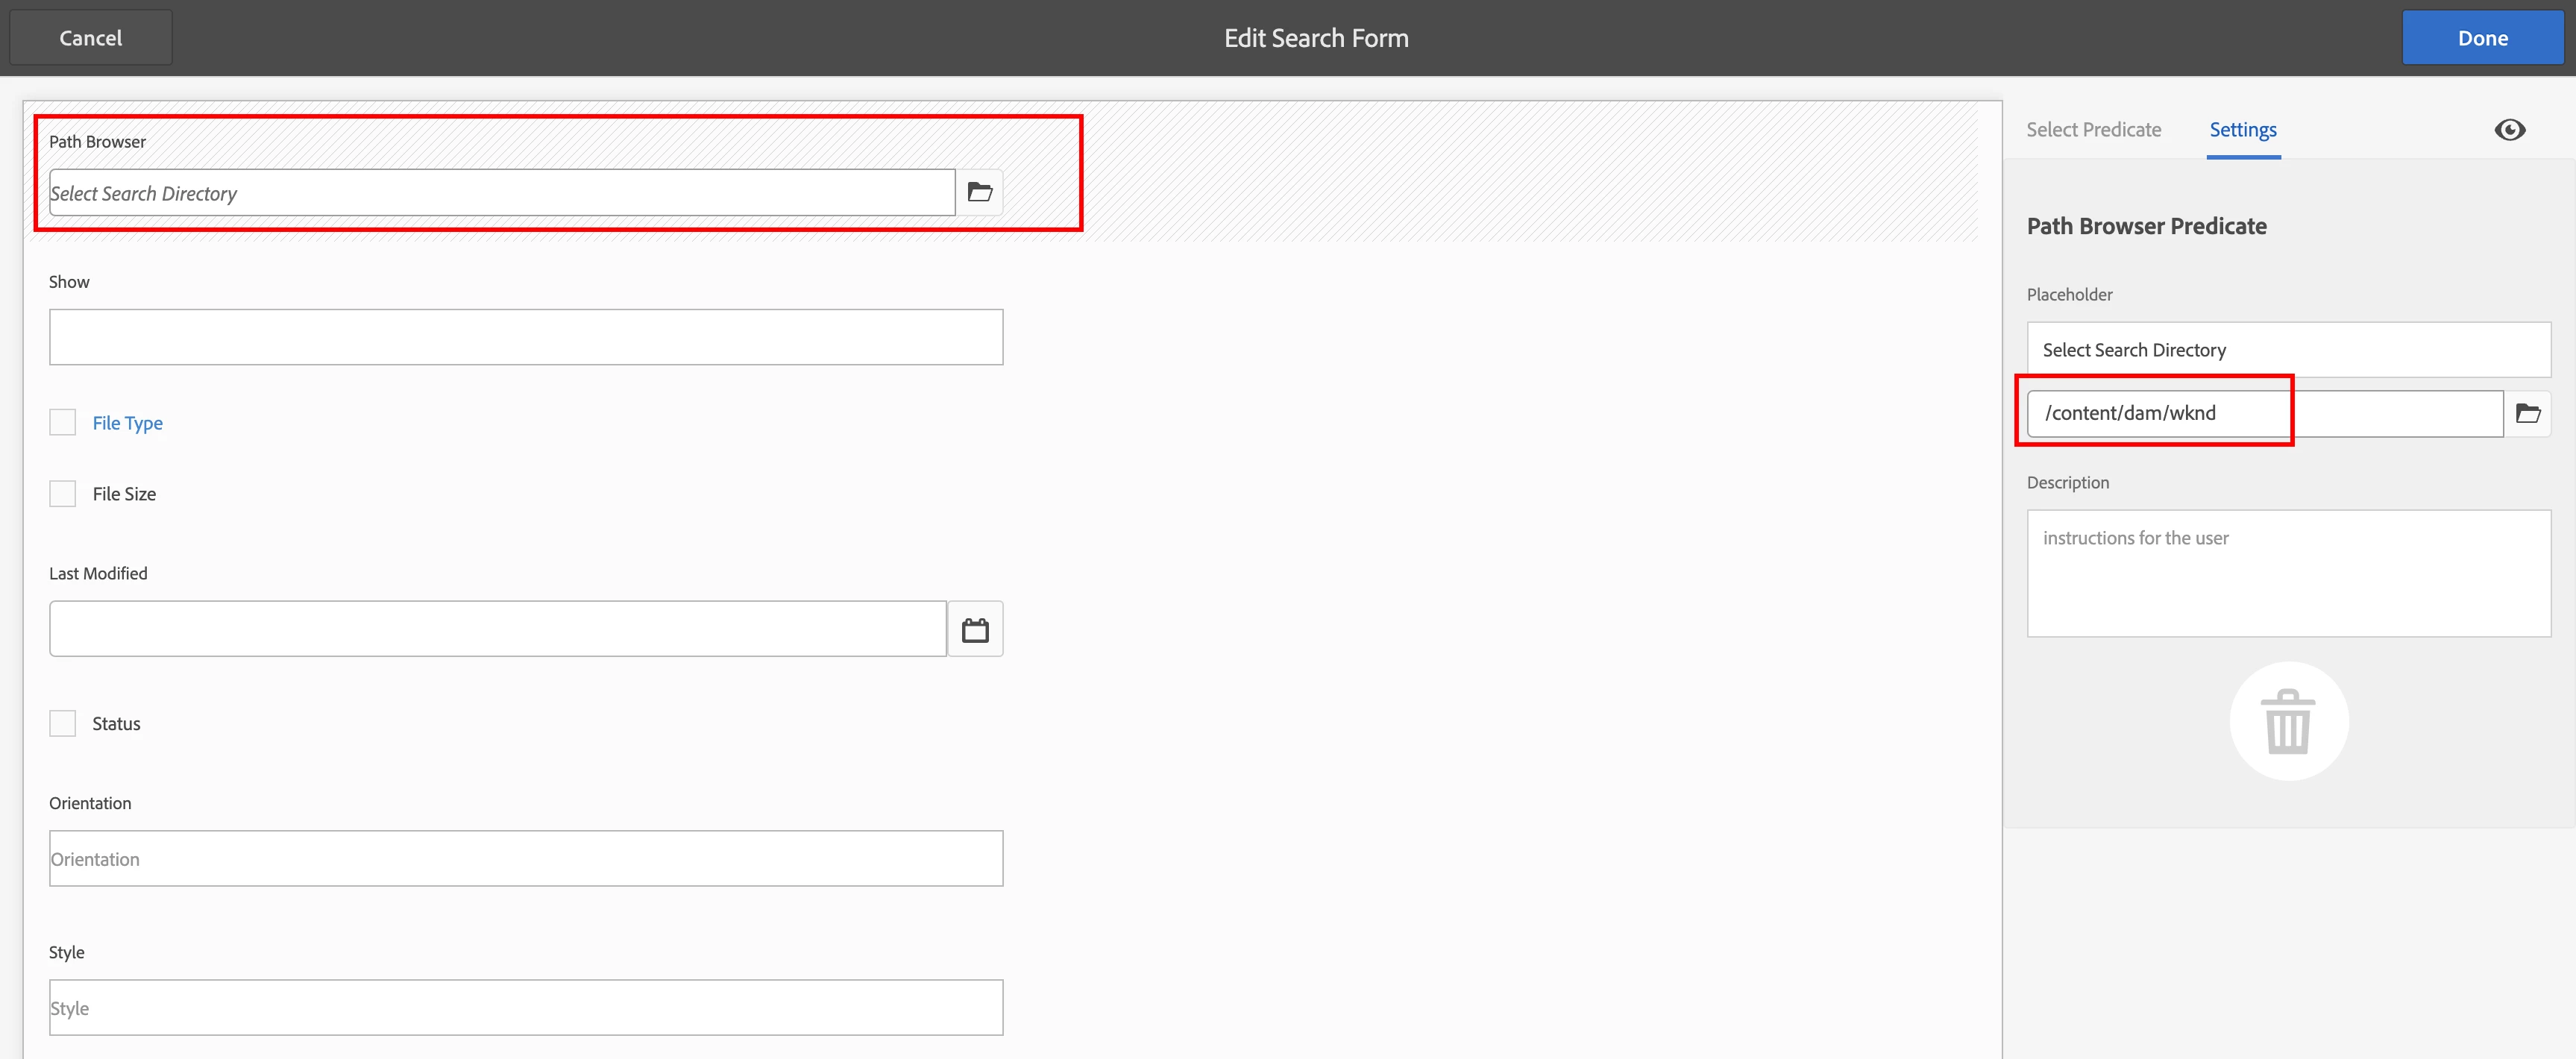Toggle the eye preview icon

click(x=2509, y=130)
